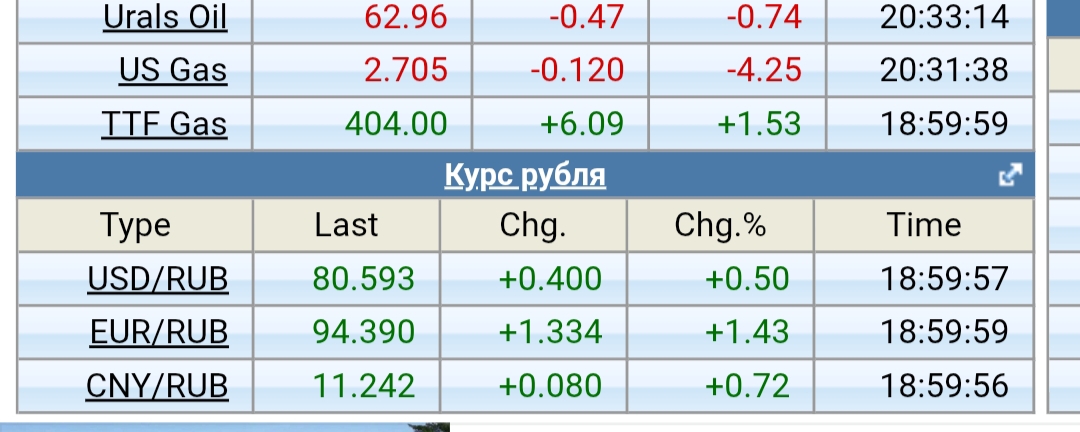The image size is (1080, 432).
Task: Click the Chg.% column header
Action: (720, 226)
